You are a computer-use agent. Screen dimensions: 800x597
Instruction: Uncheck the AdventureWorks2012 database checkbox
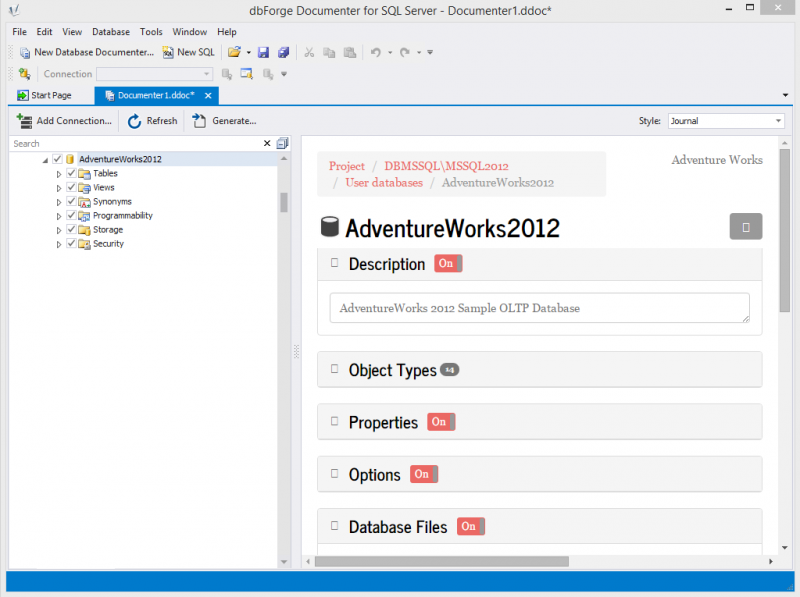[57, 159]
